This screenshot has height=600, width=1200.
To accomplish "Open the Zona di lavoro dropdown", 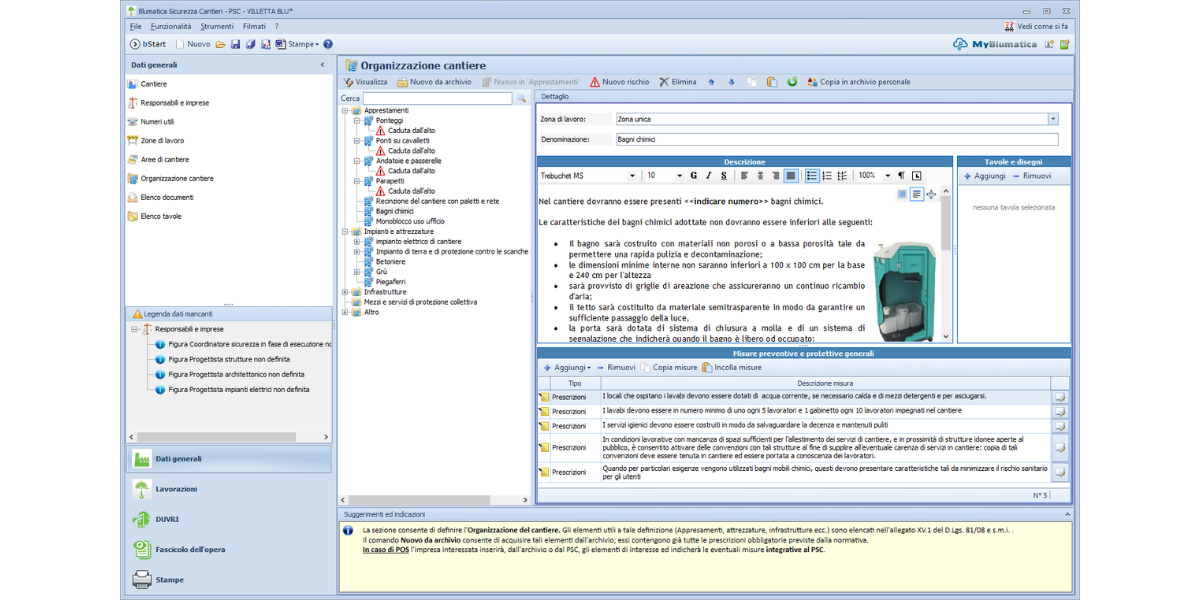I will [1052, 119].
